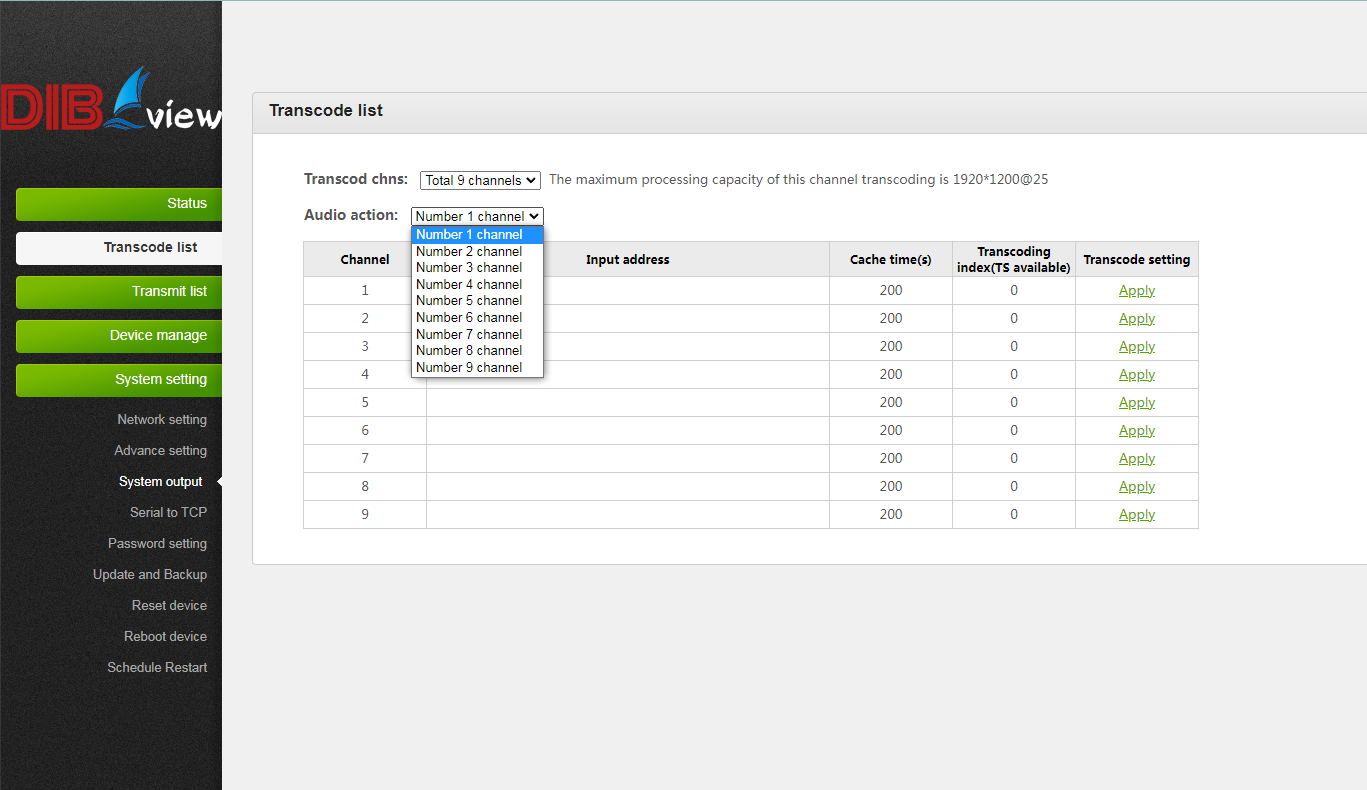Open the Total 9 channels dropdown
Viewport: 1367px width, 790px height.
pyautogui.click(x=480, y=181)
